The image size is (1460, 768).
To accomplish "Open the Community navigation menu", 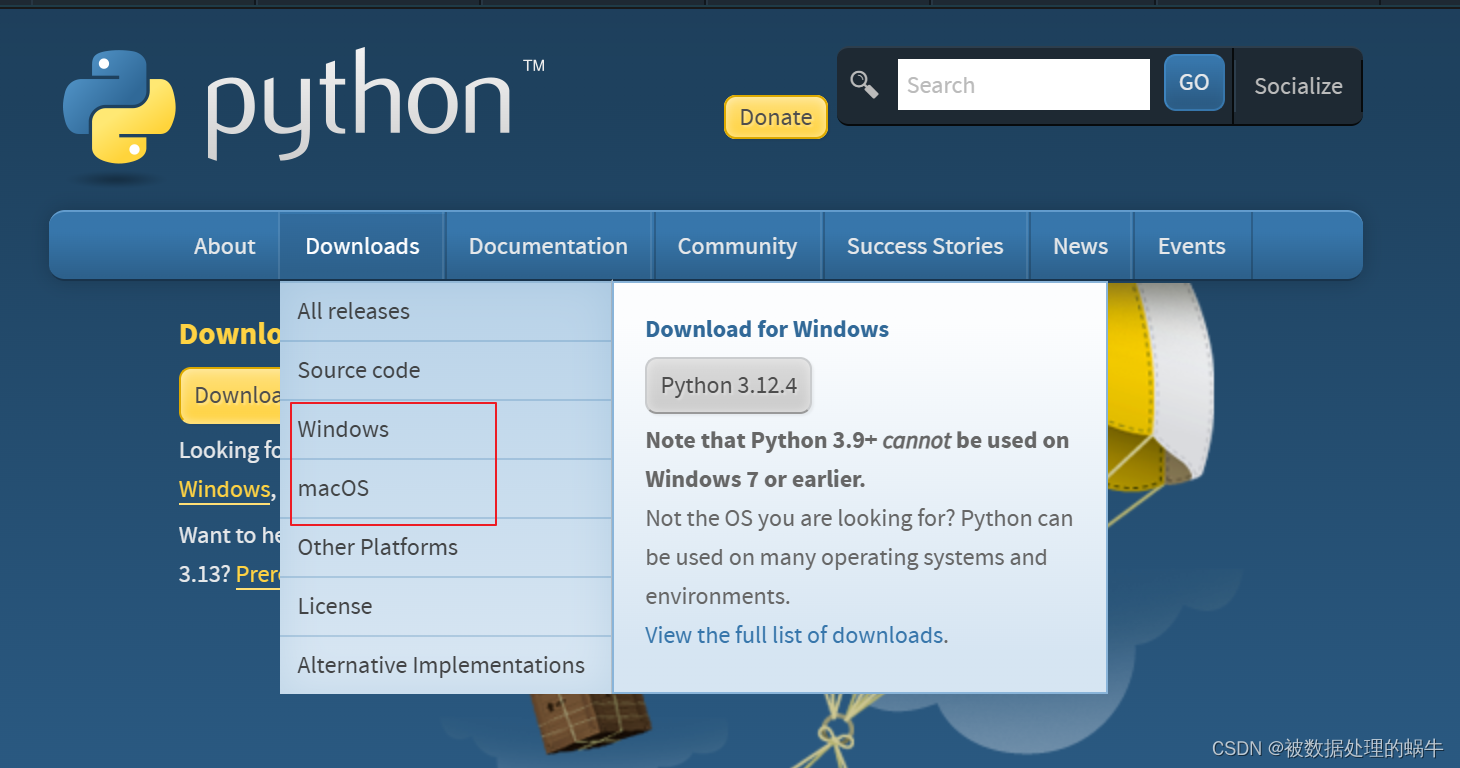I will point(737,246).
